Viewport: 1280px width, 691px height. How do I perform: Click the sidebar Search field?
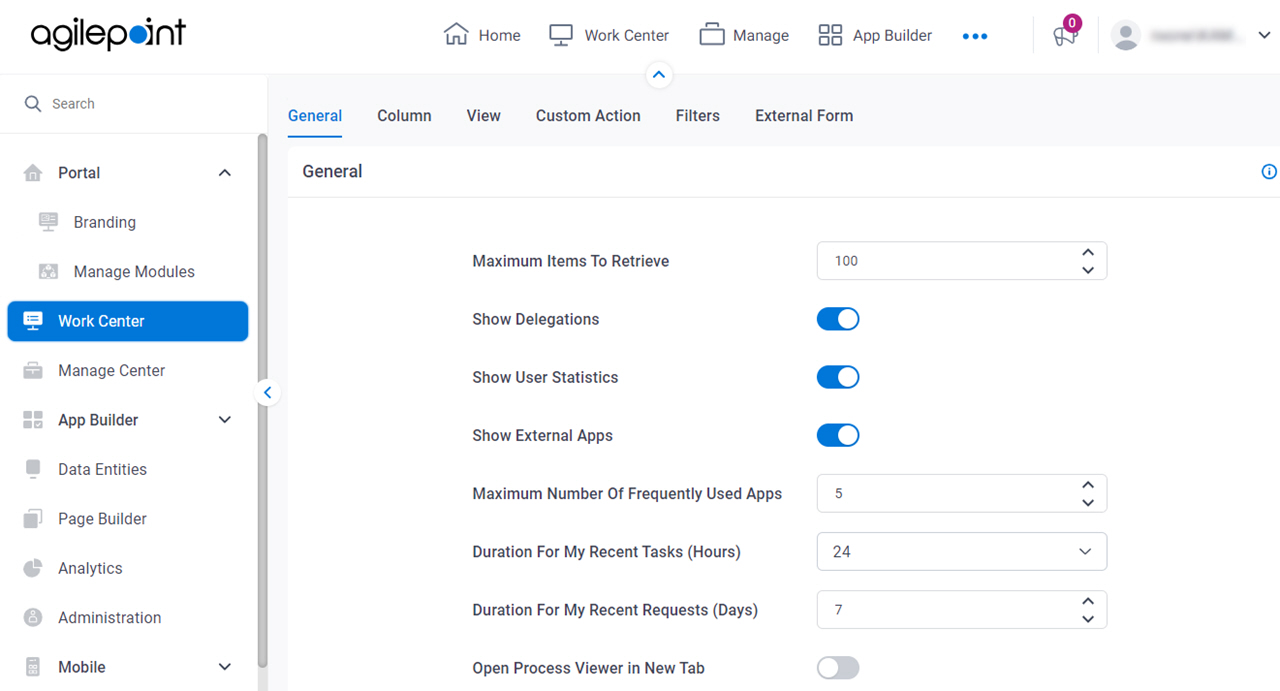[x=134, y=104]
